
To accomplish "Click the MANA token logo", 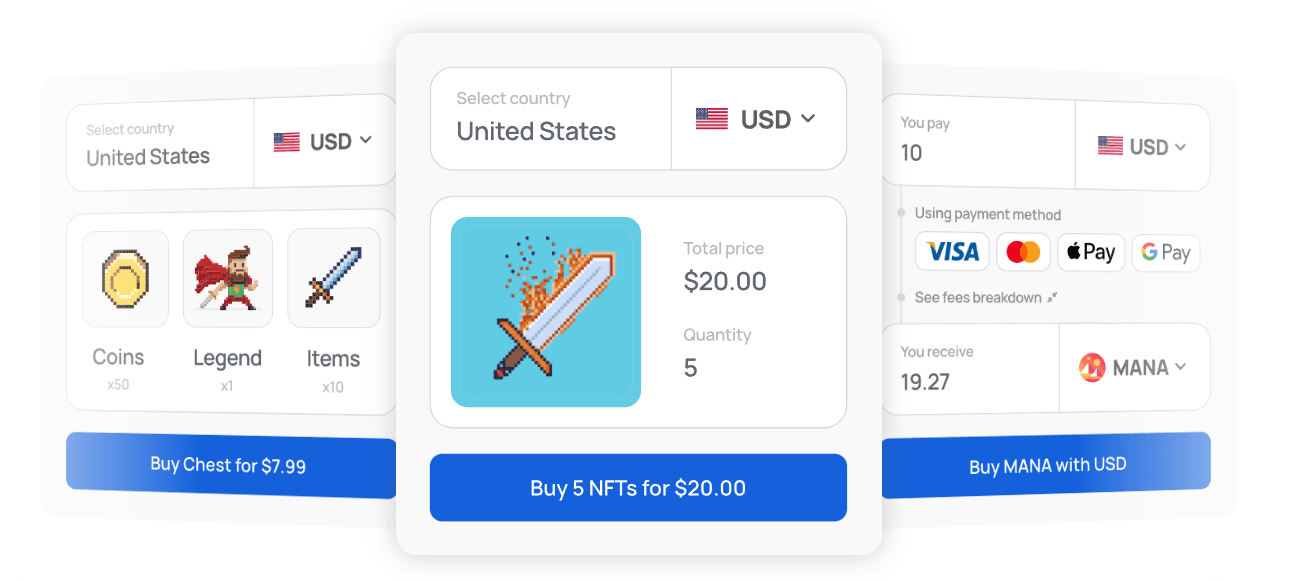I will 1094,367.
